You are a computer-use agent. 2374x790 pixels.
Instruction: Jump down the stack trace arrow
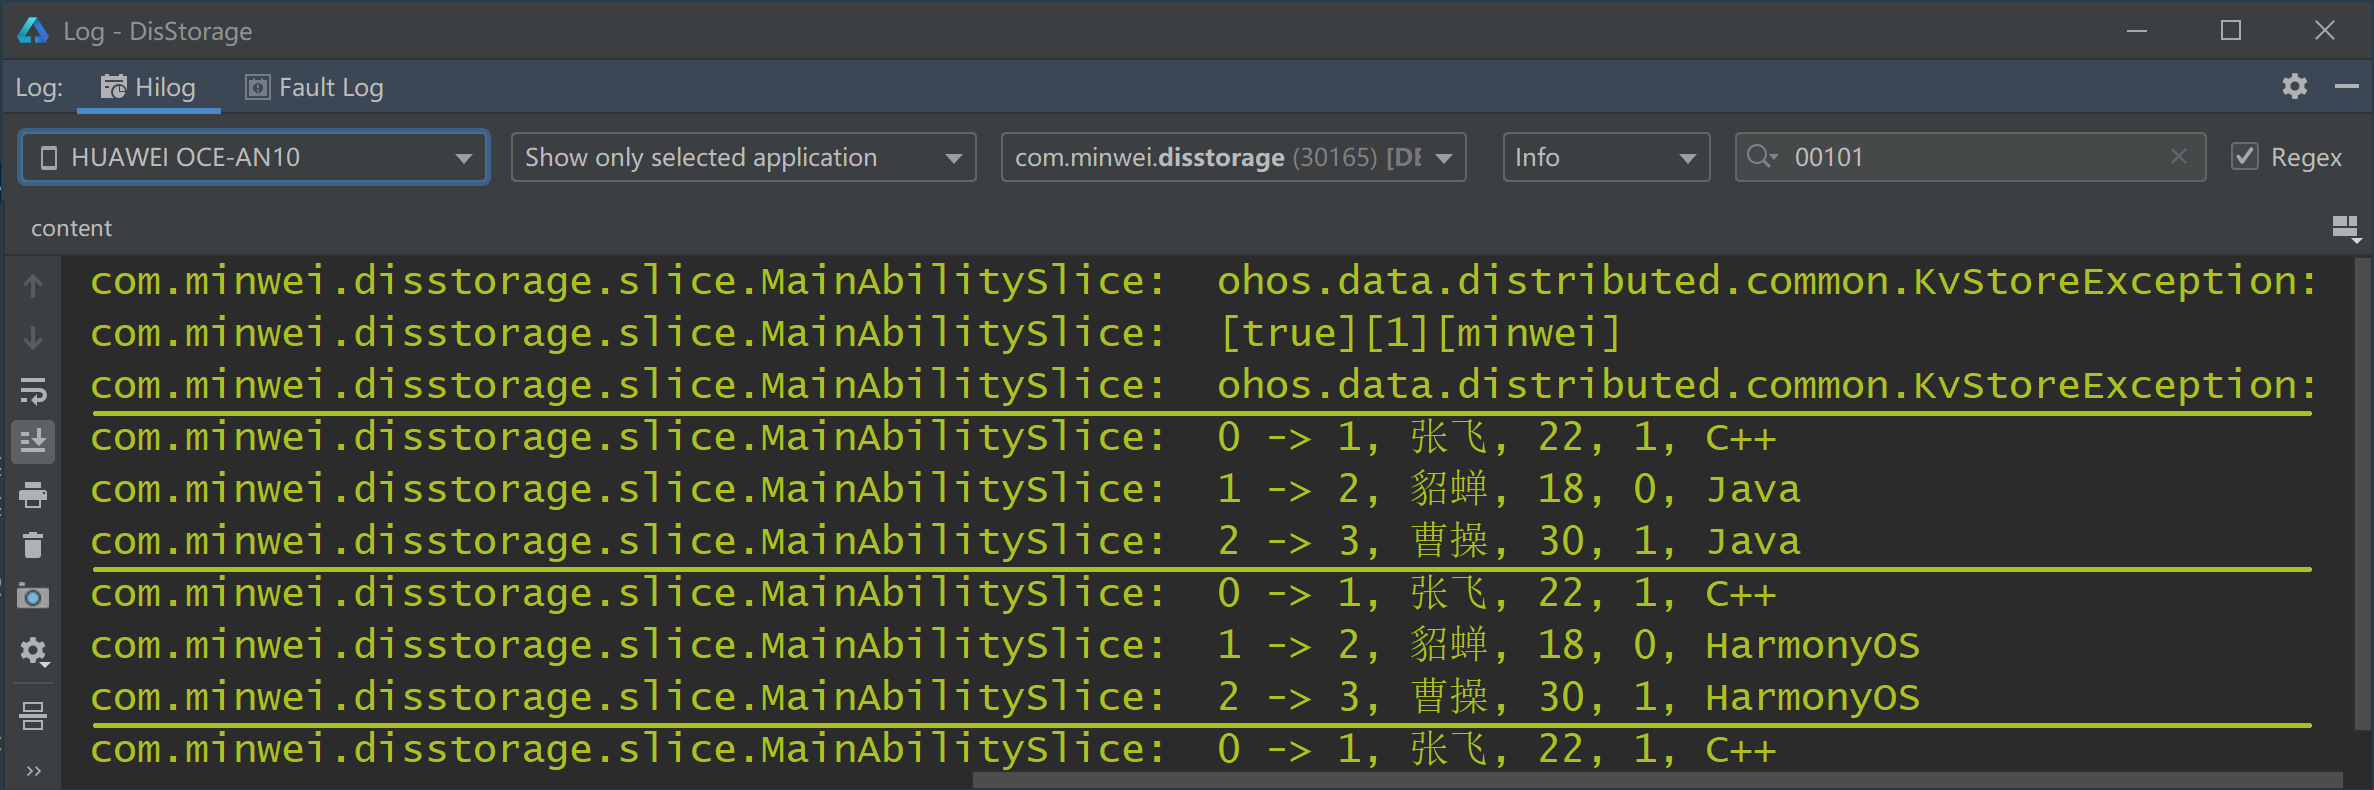(33, 338)
